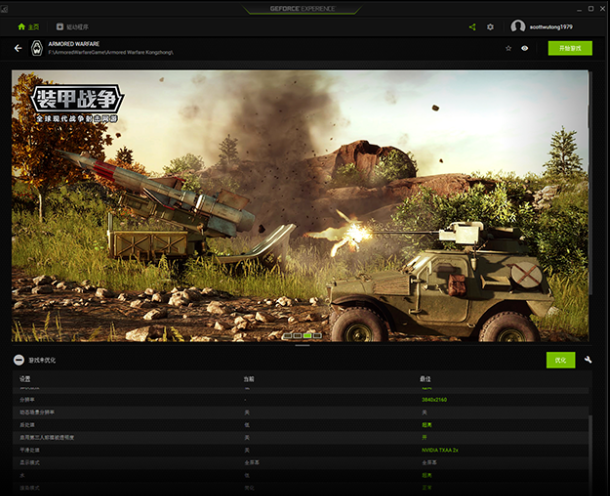
Task: Switch to the Drivers tab
Action: click(x=72, y=27)
